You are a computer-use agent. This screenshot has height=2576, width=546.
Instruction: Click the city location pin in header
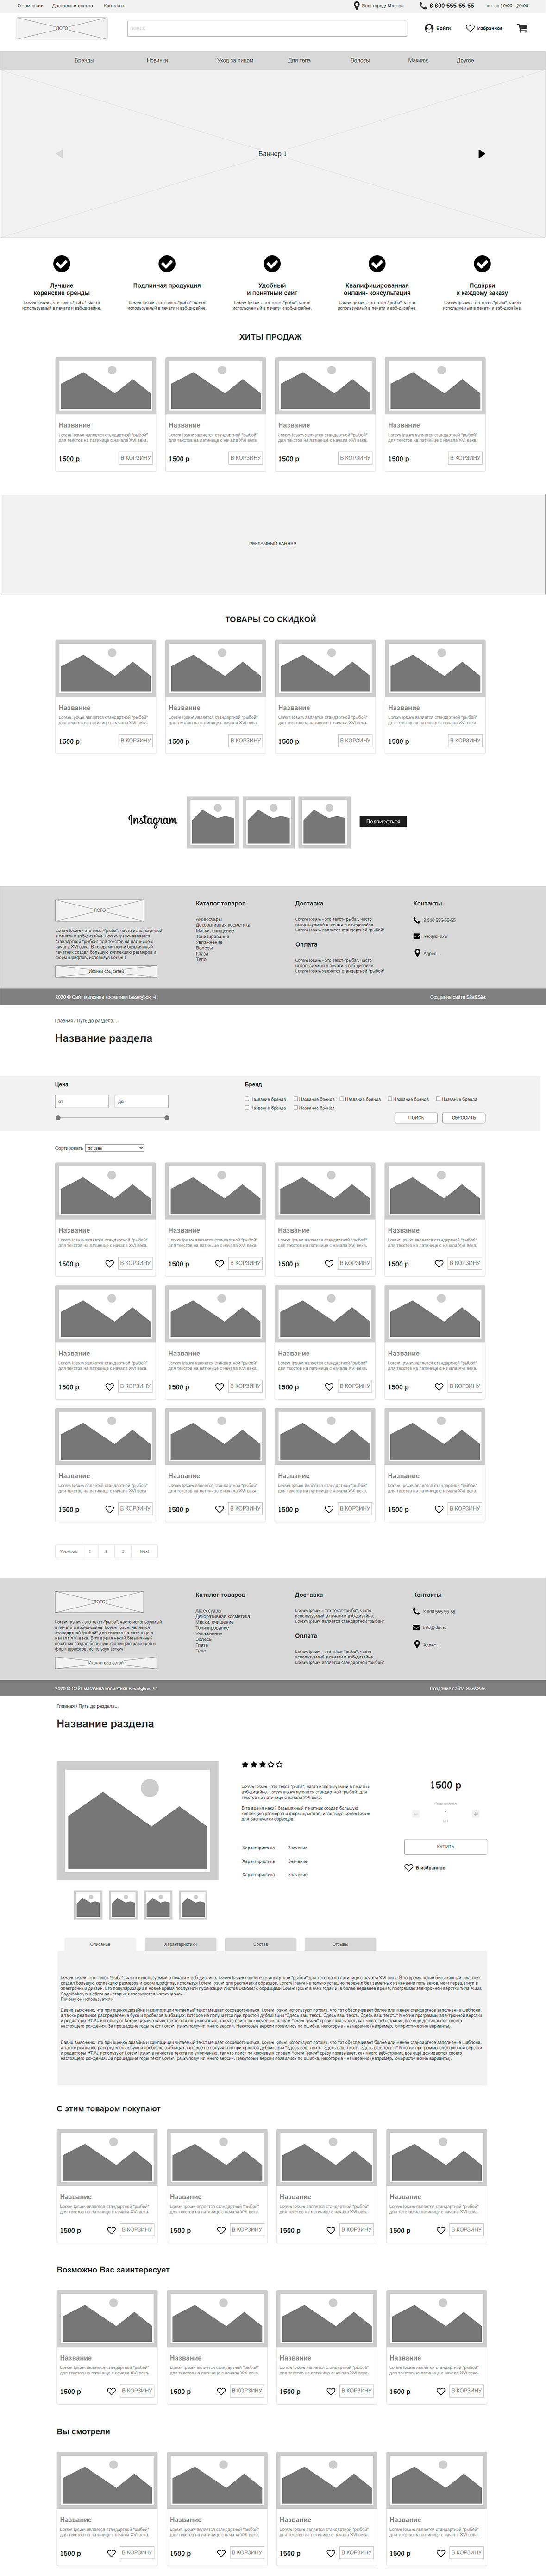(356, 6)
